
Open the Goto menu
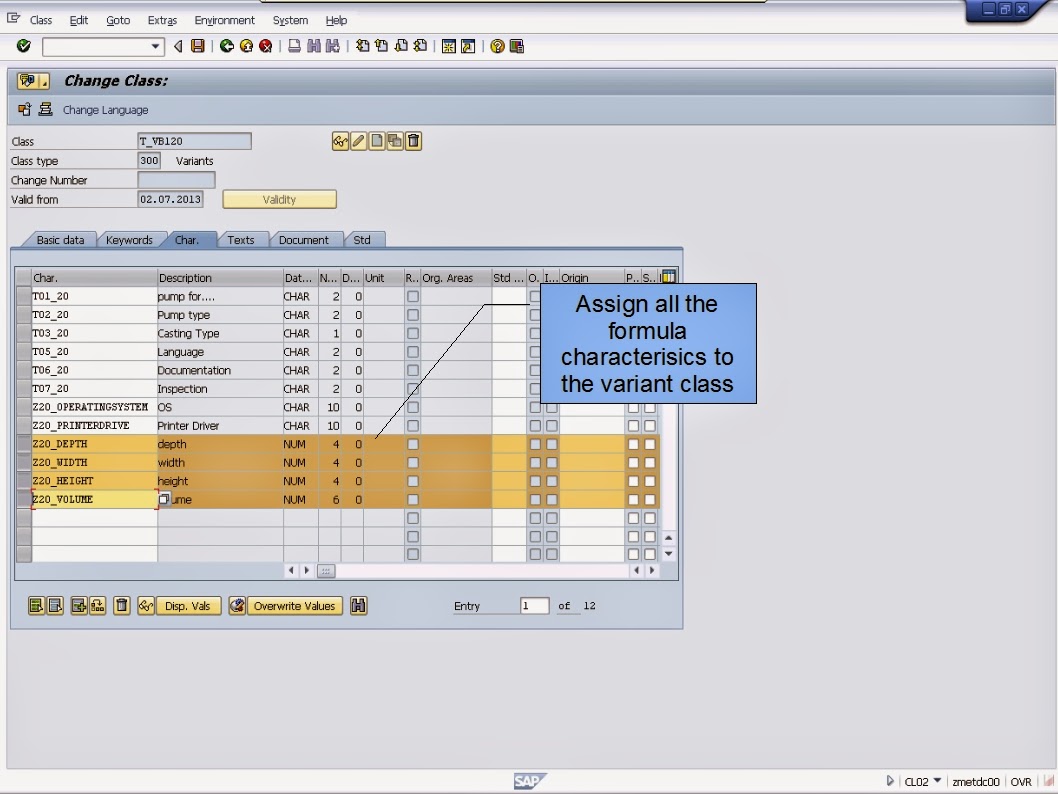[118, 20]
